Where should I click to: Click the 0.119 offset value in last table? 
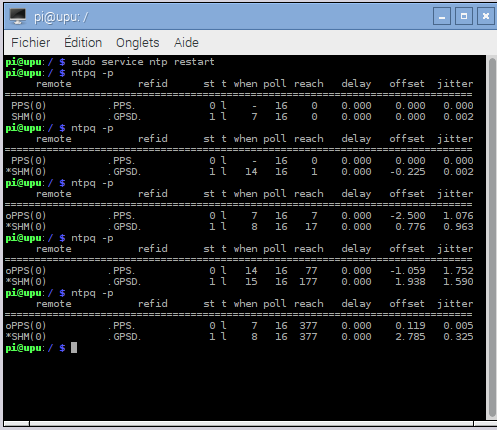coord(410,326)
